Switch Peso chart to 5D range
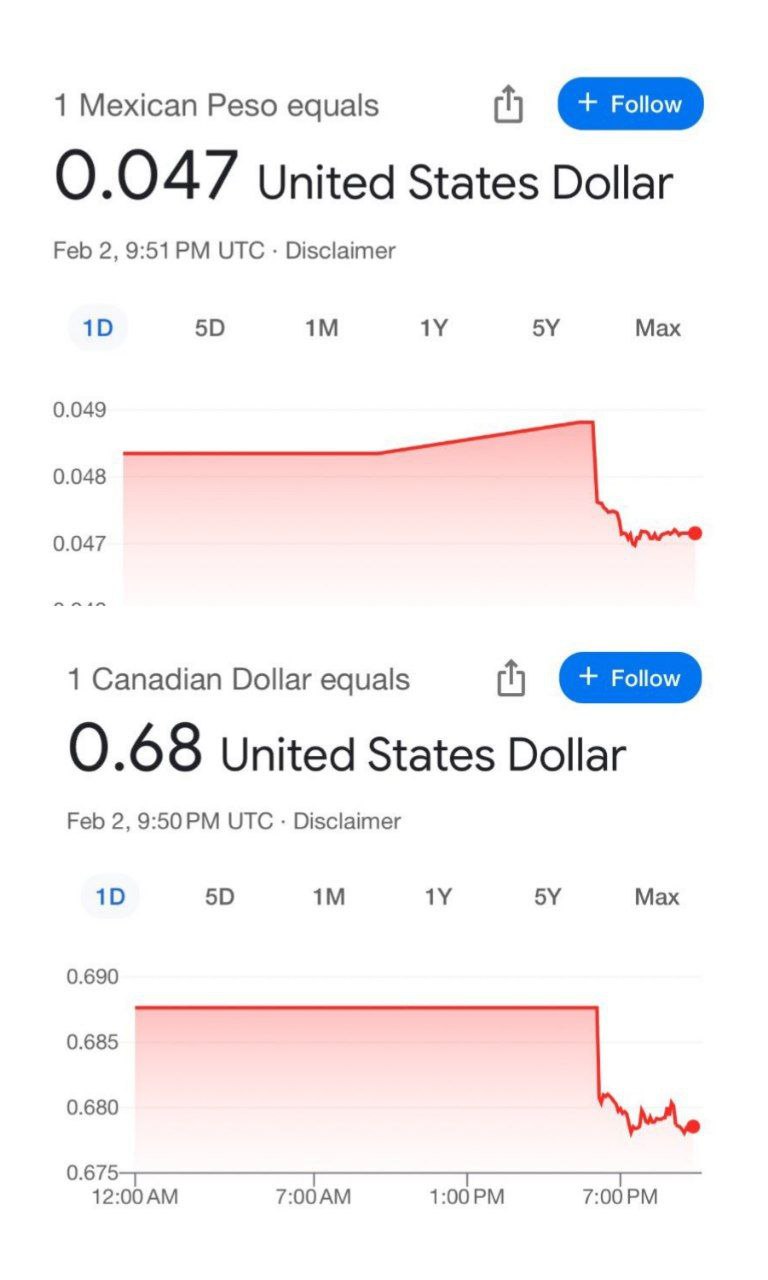This screenshot has width=768, height=1280. pyautogui.click(x=210, y=328)
